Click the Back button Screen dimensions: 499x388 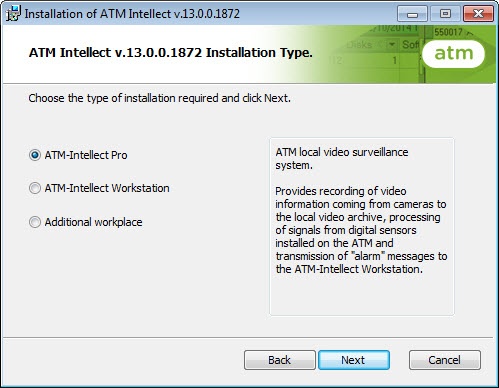[280, 360]
